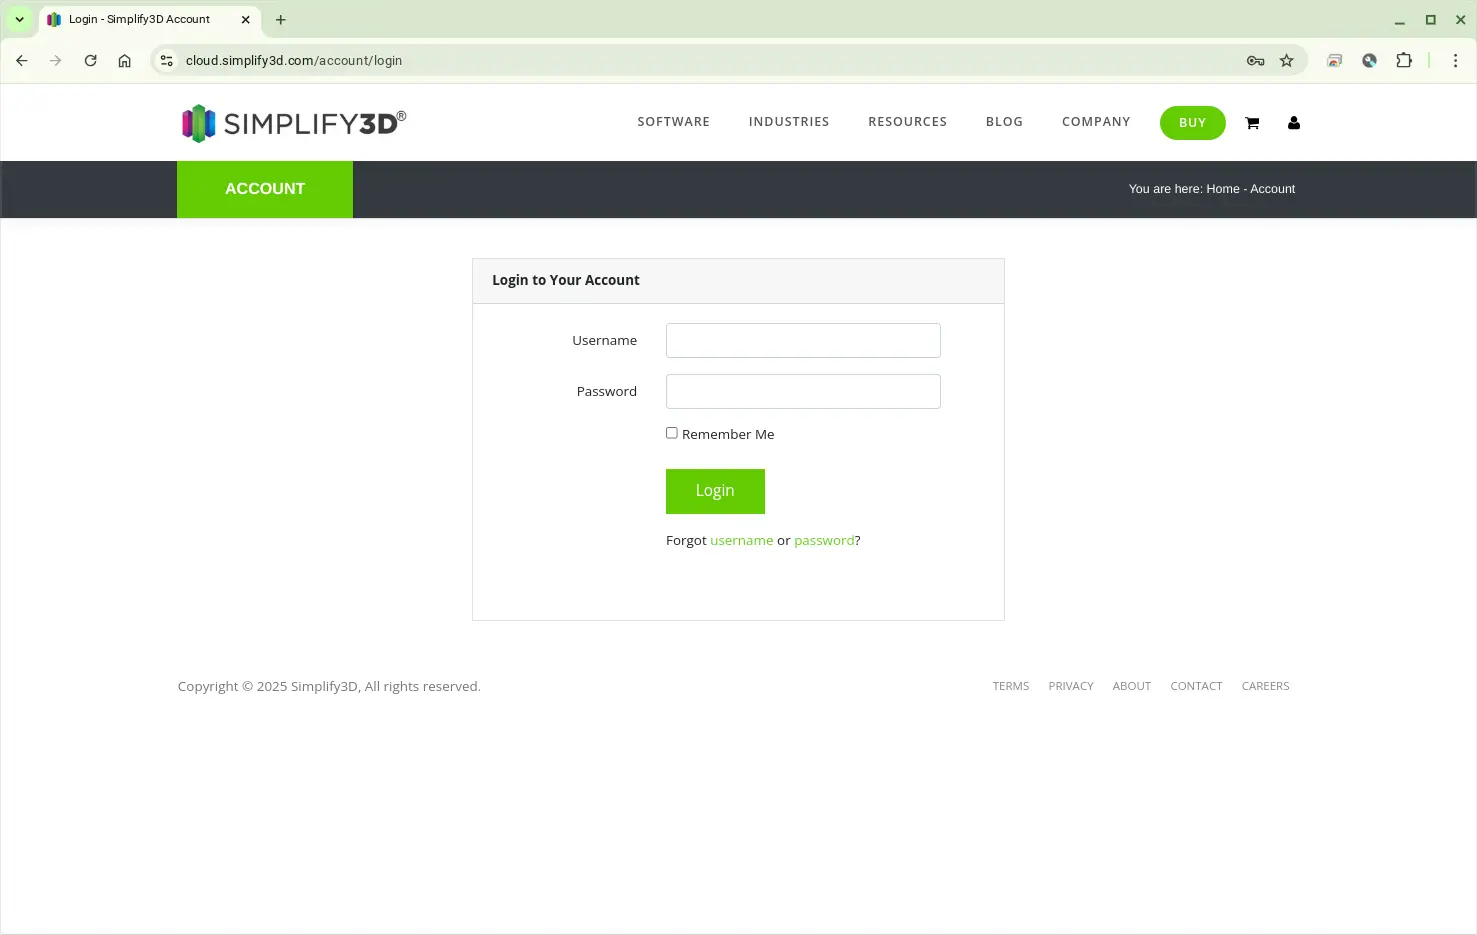Focus the Username input field

coord(803,340)
